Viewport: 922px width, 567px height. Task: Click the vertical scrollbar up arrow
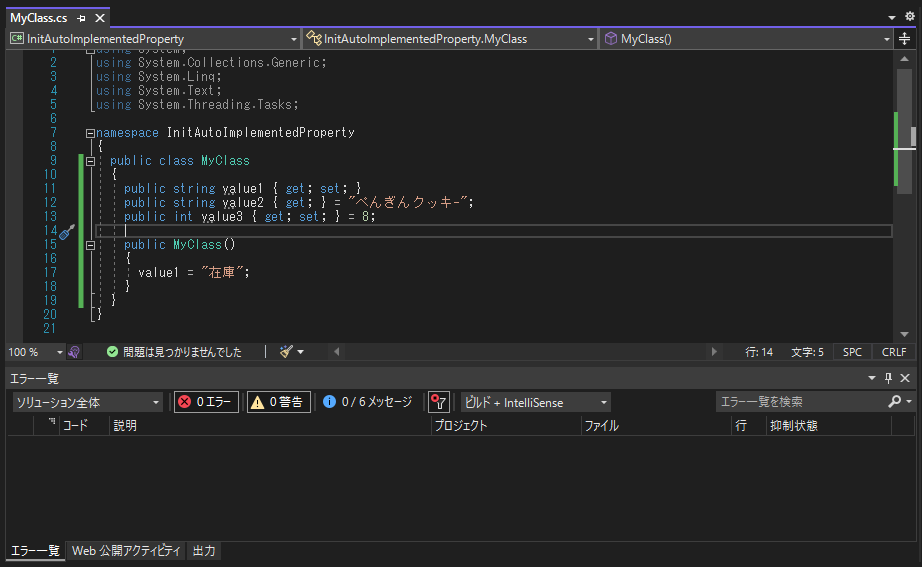(904, 59)
